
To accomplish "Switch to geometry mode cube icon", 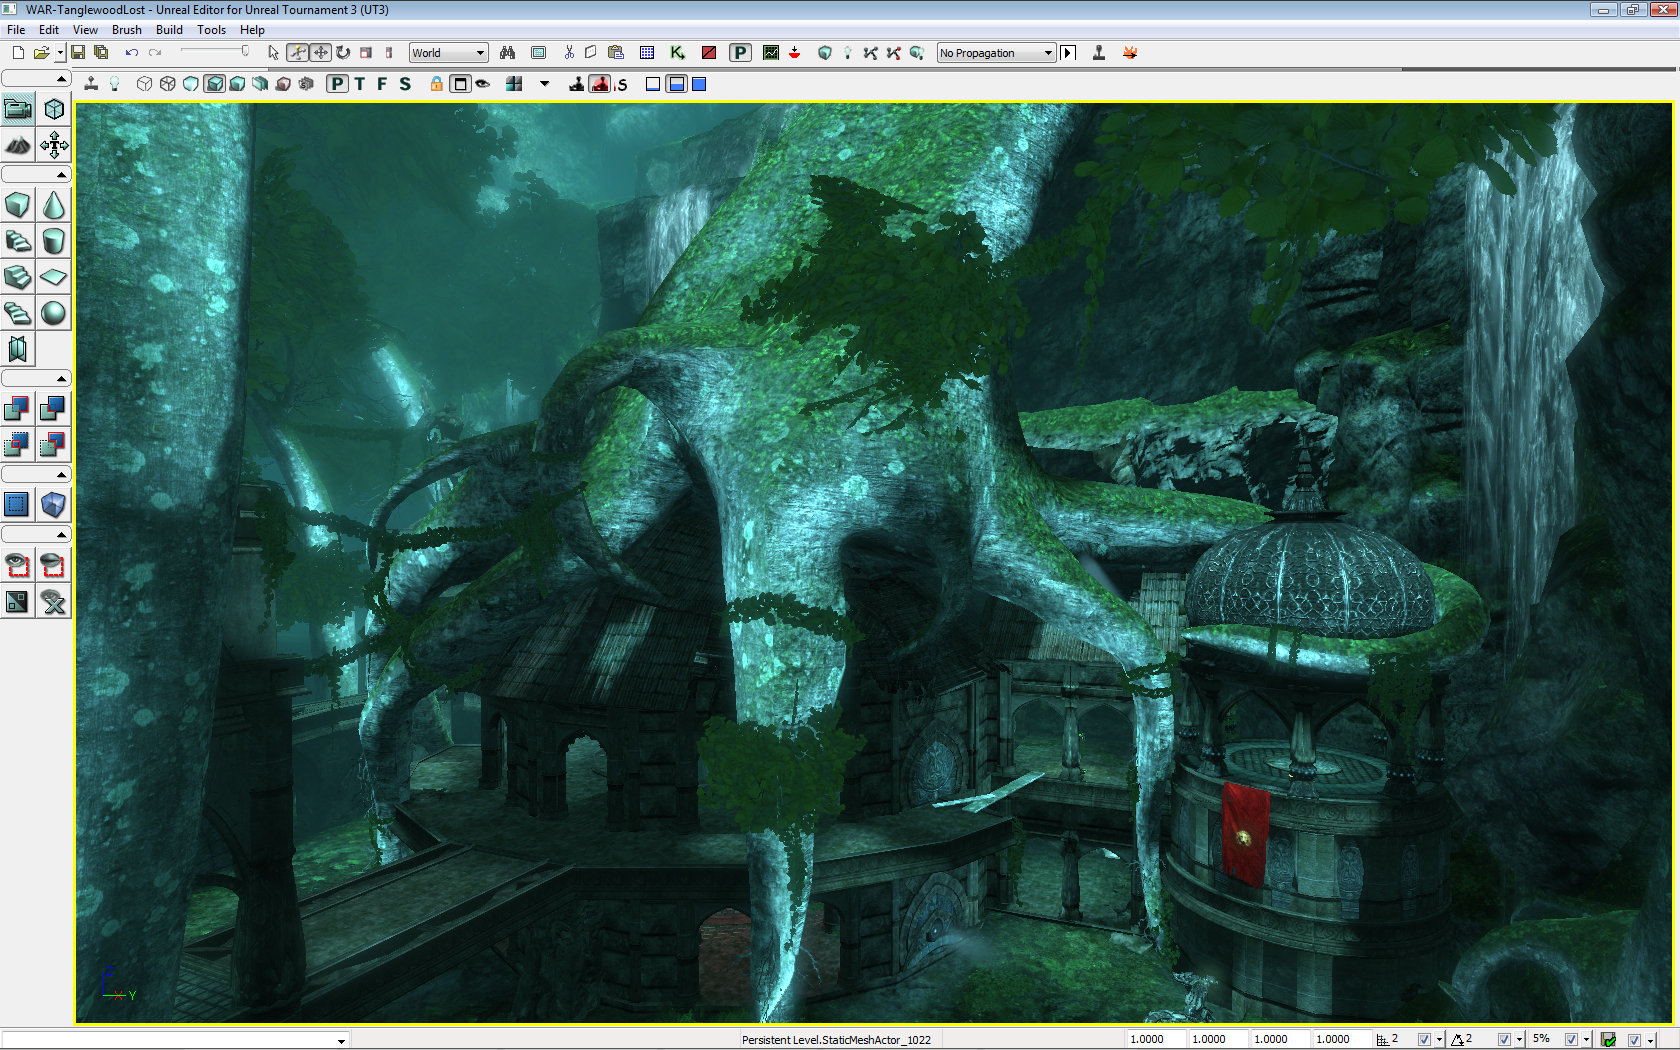I will coord(54,109).
